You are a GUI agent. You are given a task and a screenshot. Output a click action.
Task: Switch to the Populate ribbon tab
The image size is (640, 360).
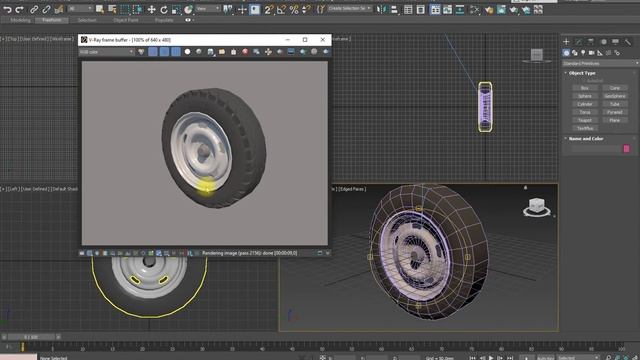tap(164, 20)
